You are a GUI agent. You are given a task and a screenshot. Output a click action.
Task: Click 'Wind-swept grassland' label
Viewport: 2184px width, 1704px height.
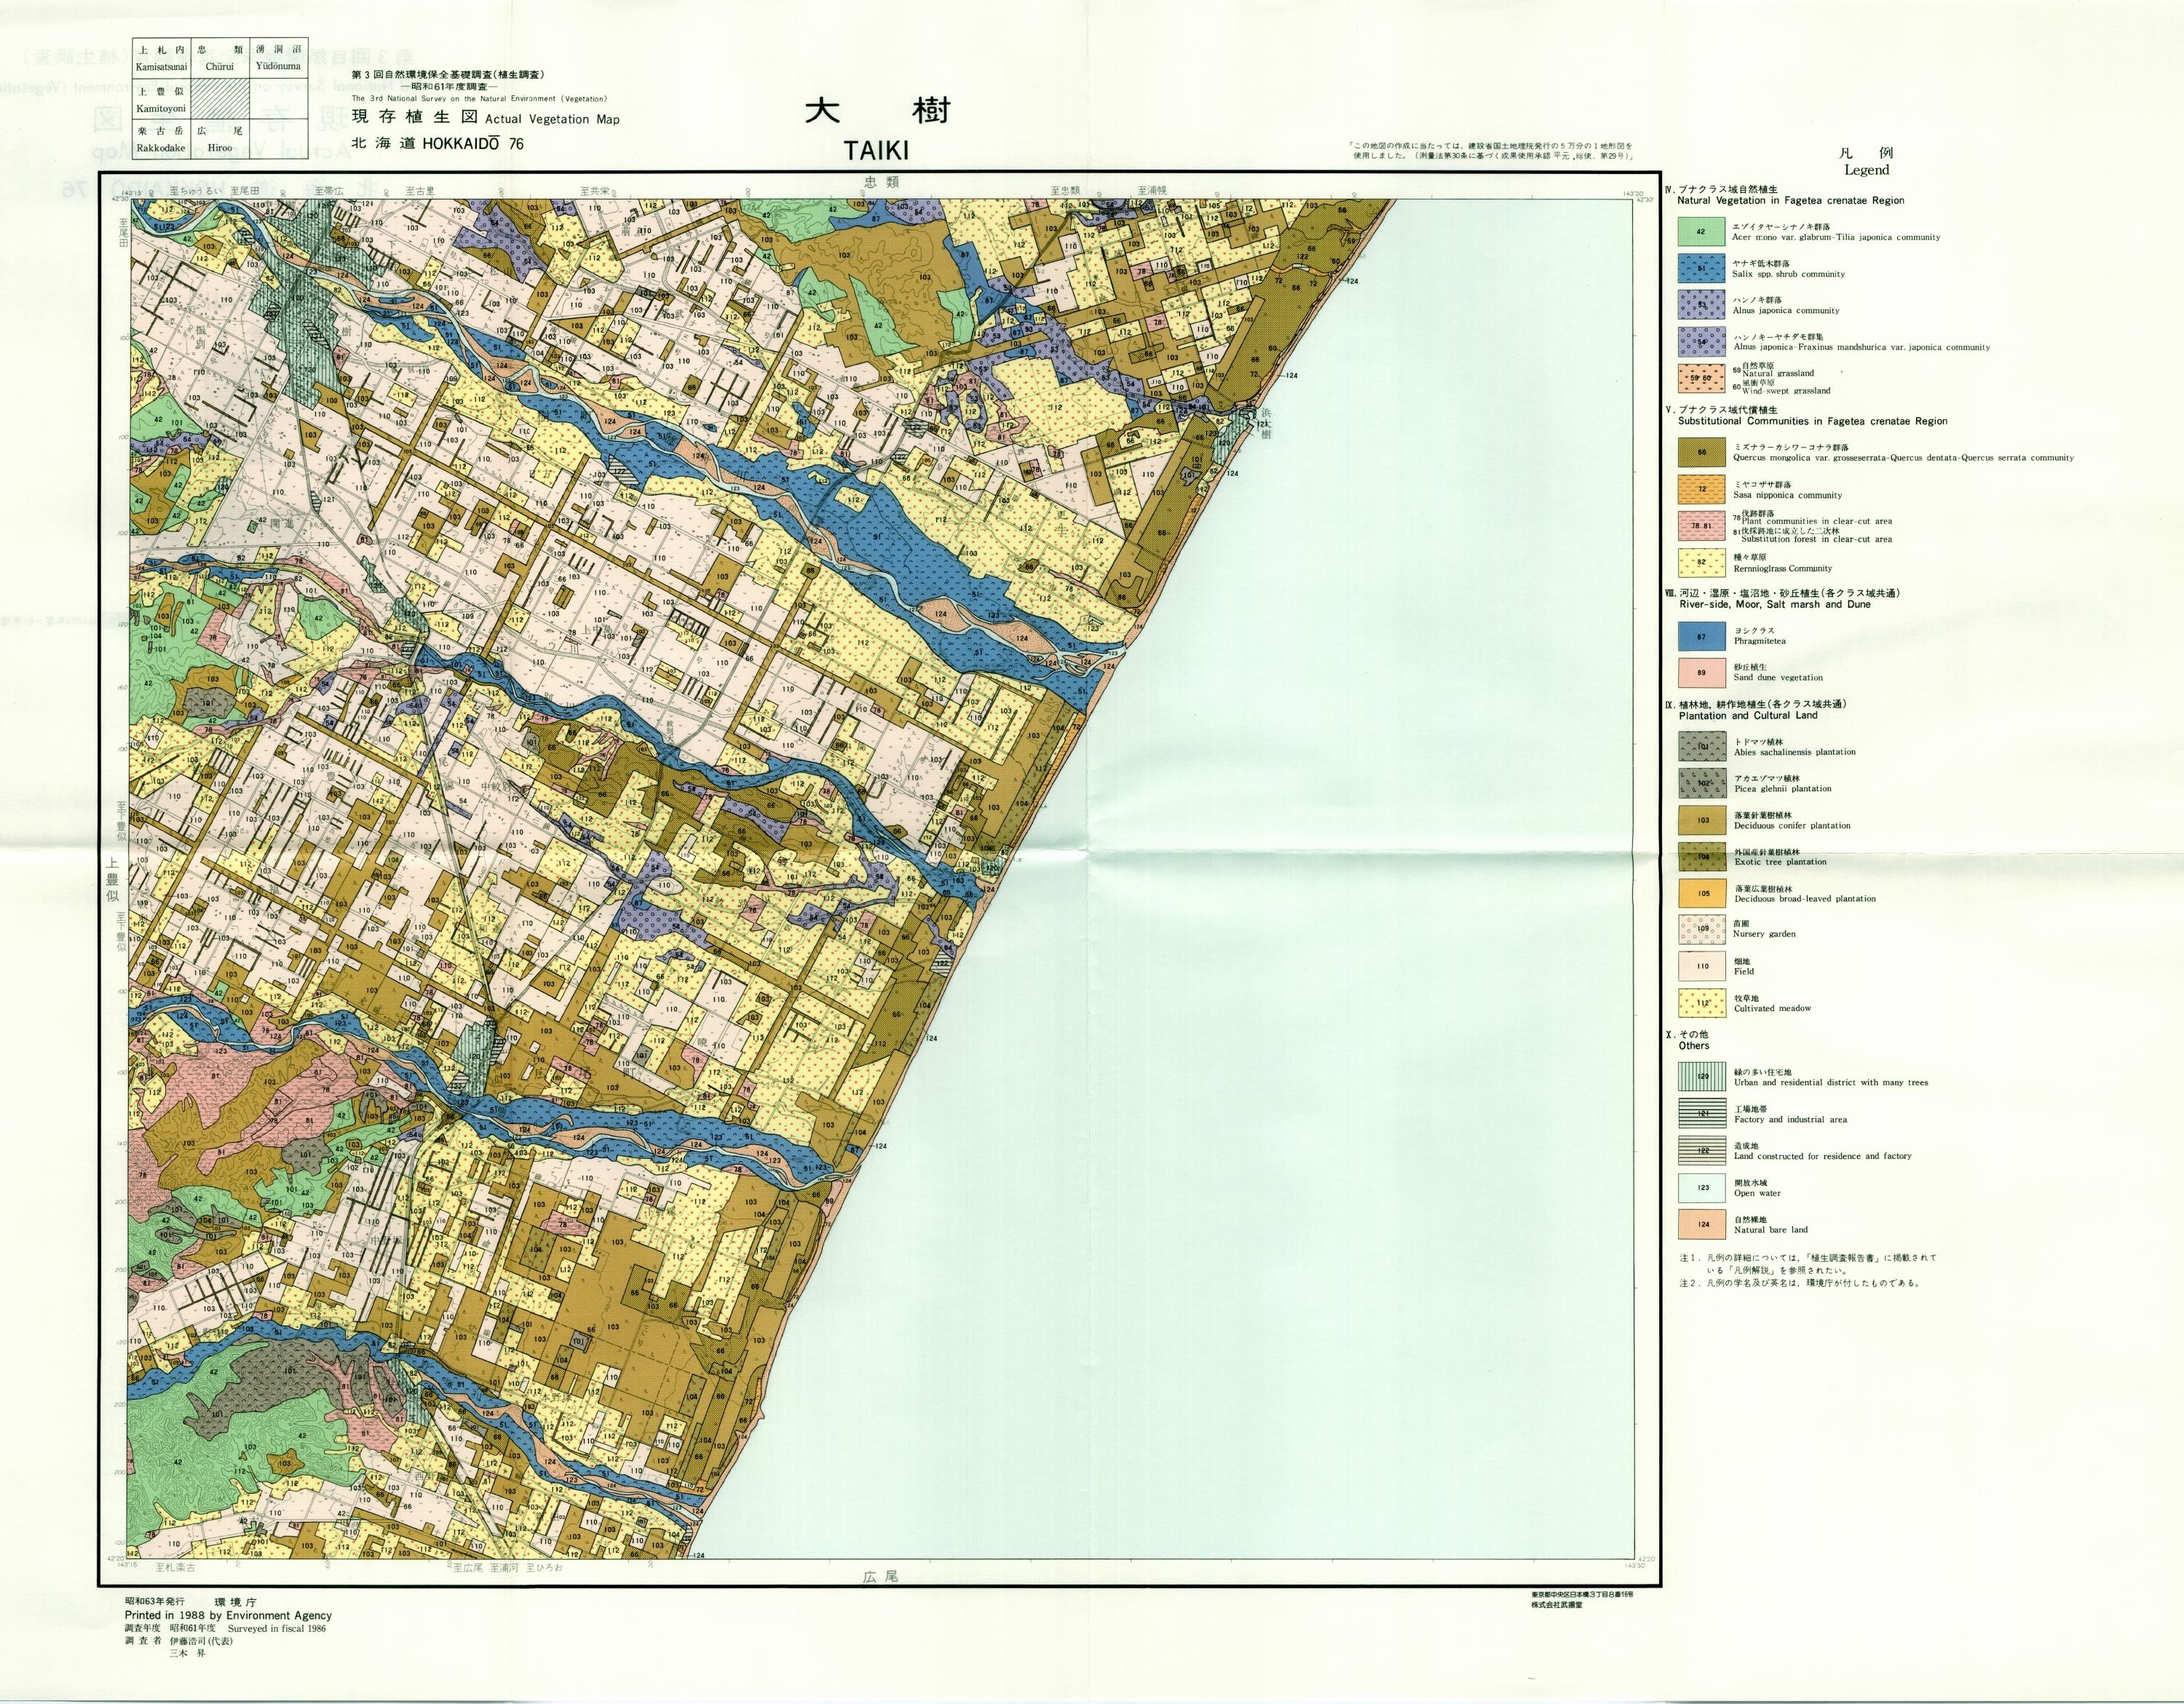(x=1786, y=391)
